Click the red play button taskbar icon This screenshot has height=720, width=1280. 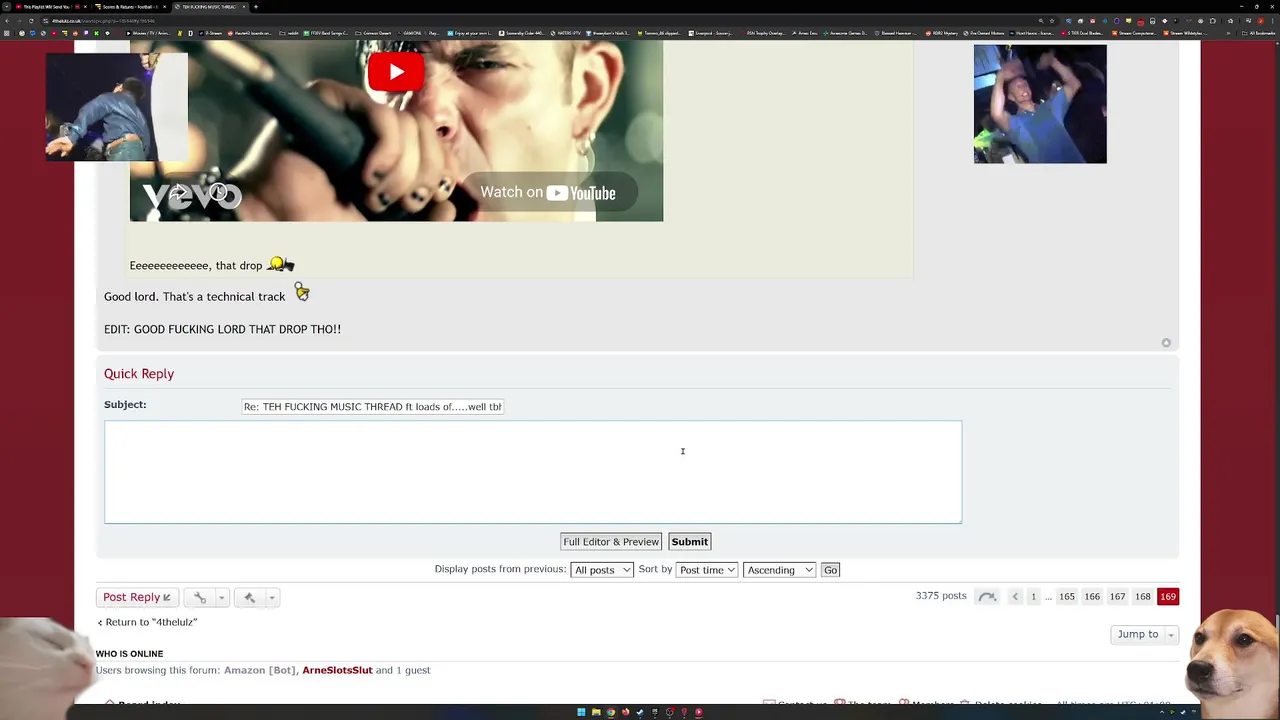(699, 712)
